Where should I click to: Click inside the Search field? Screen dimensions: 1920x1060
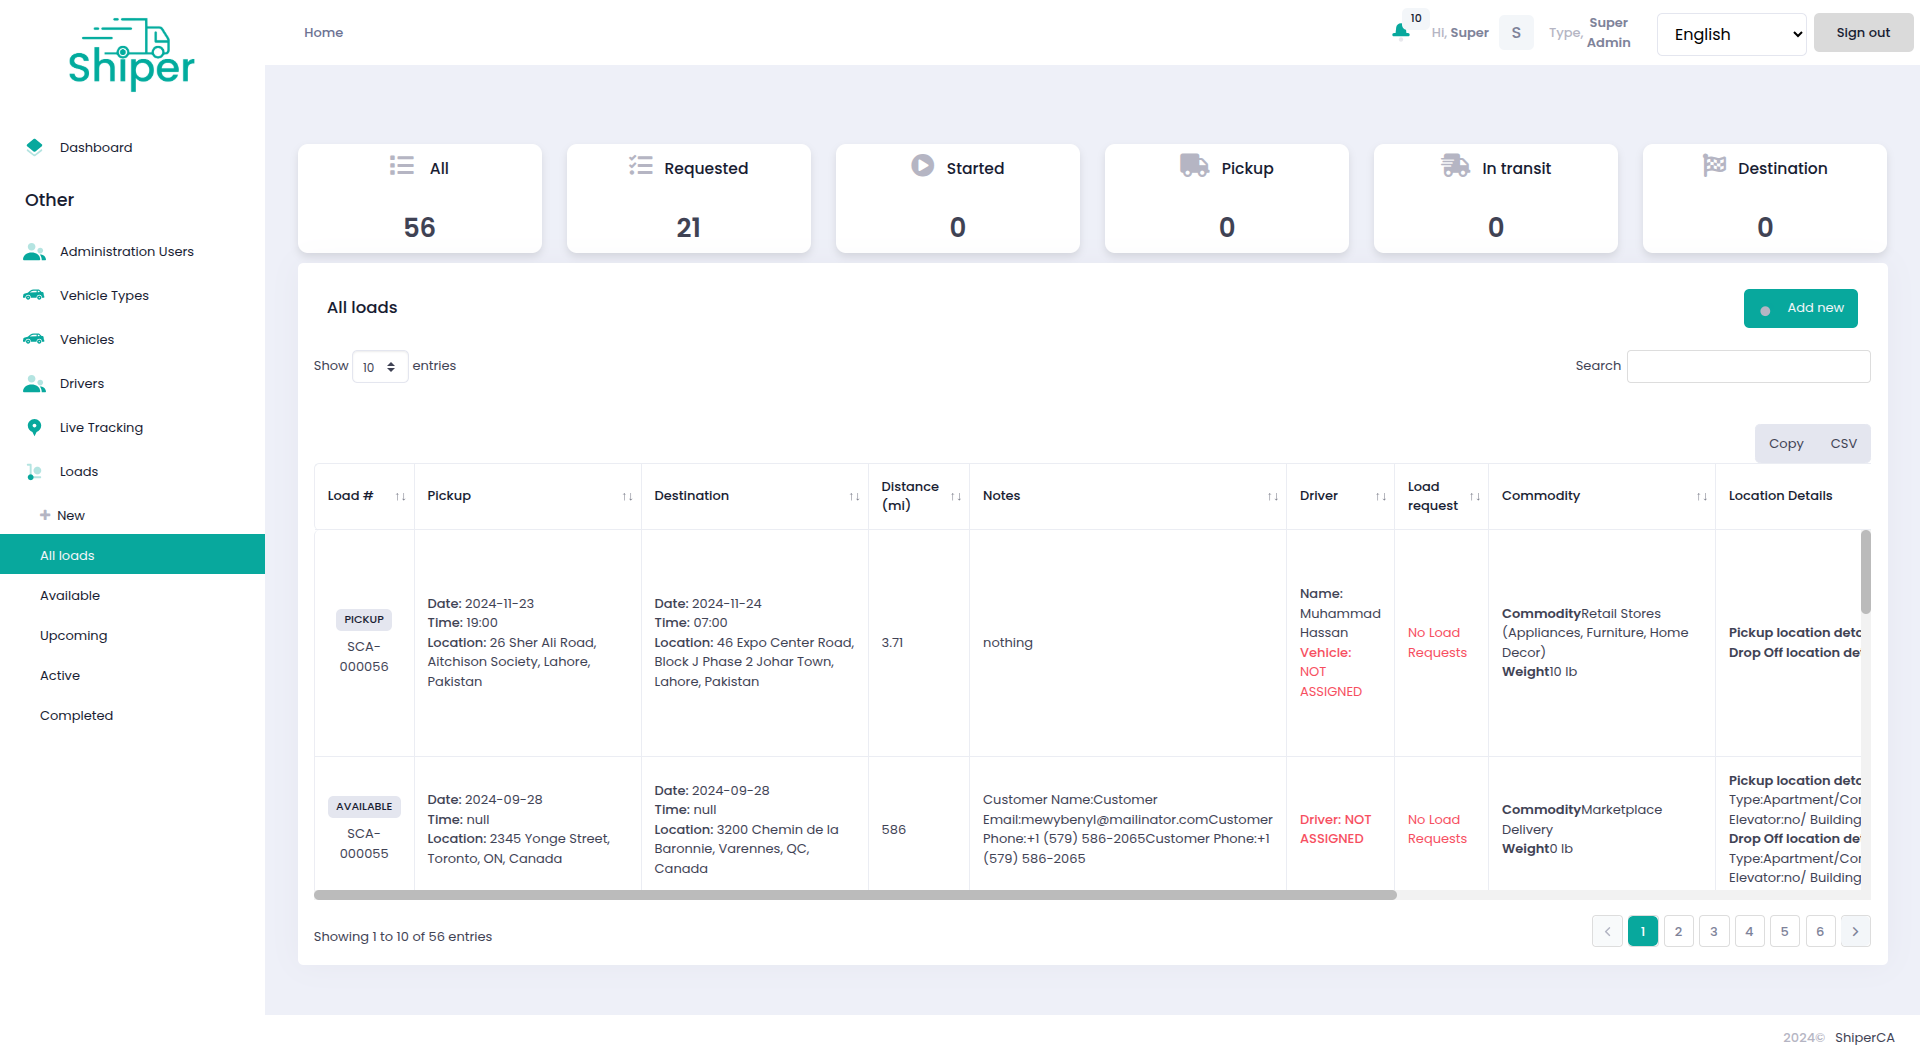(x=1748, y=366)
